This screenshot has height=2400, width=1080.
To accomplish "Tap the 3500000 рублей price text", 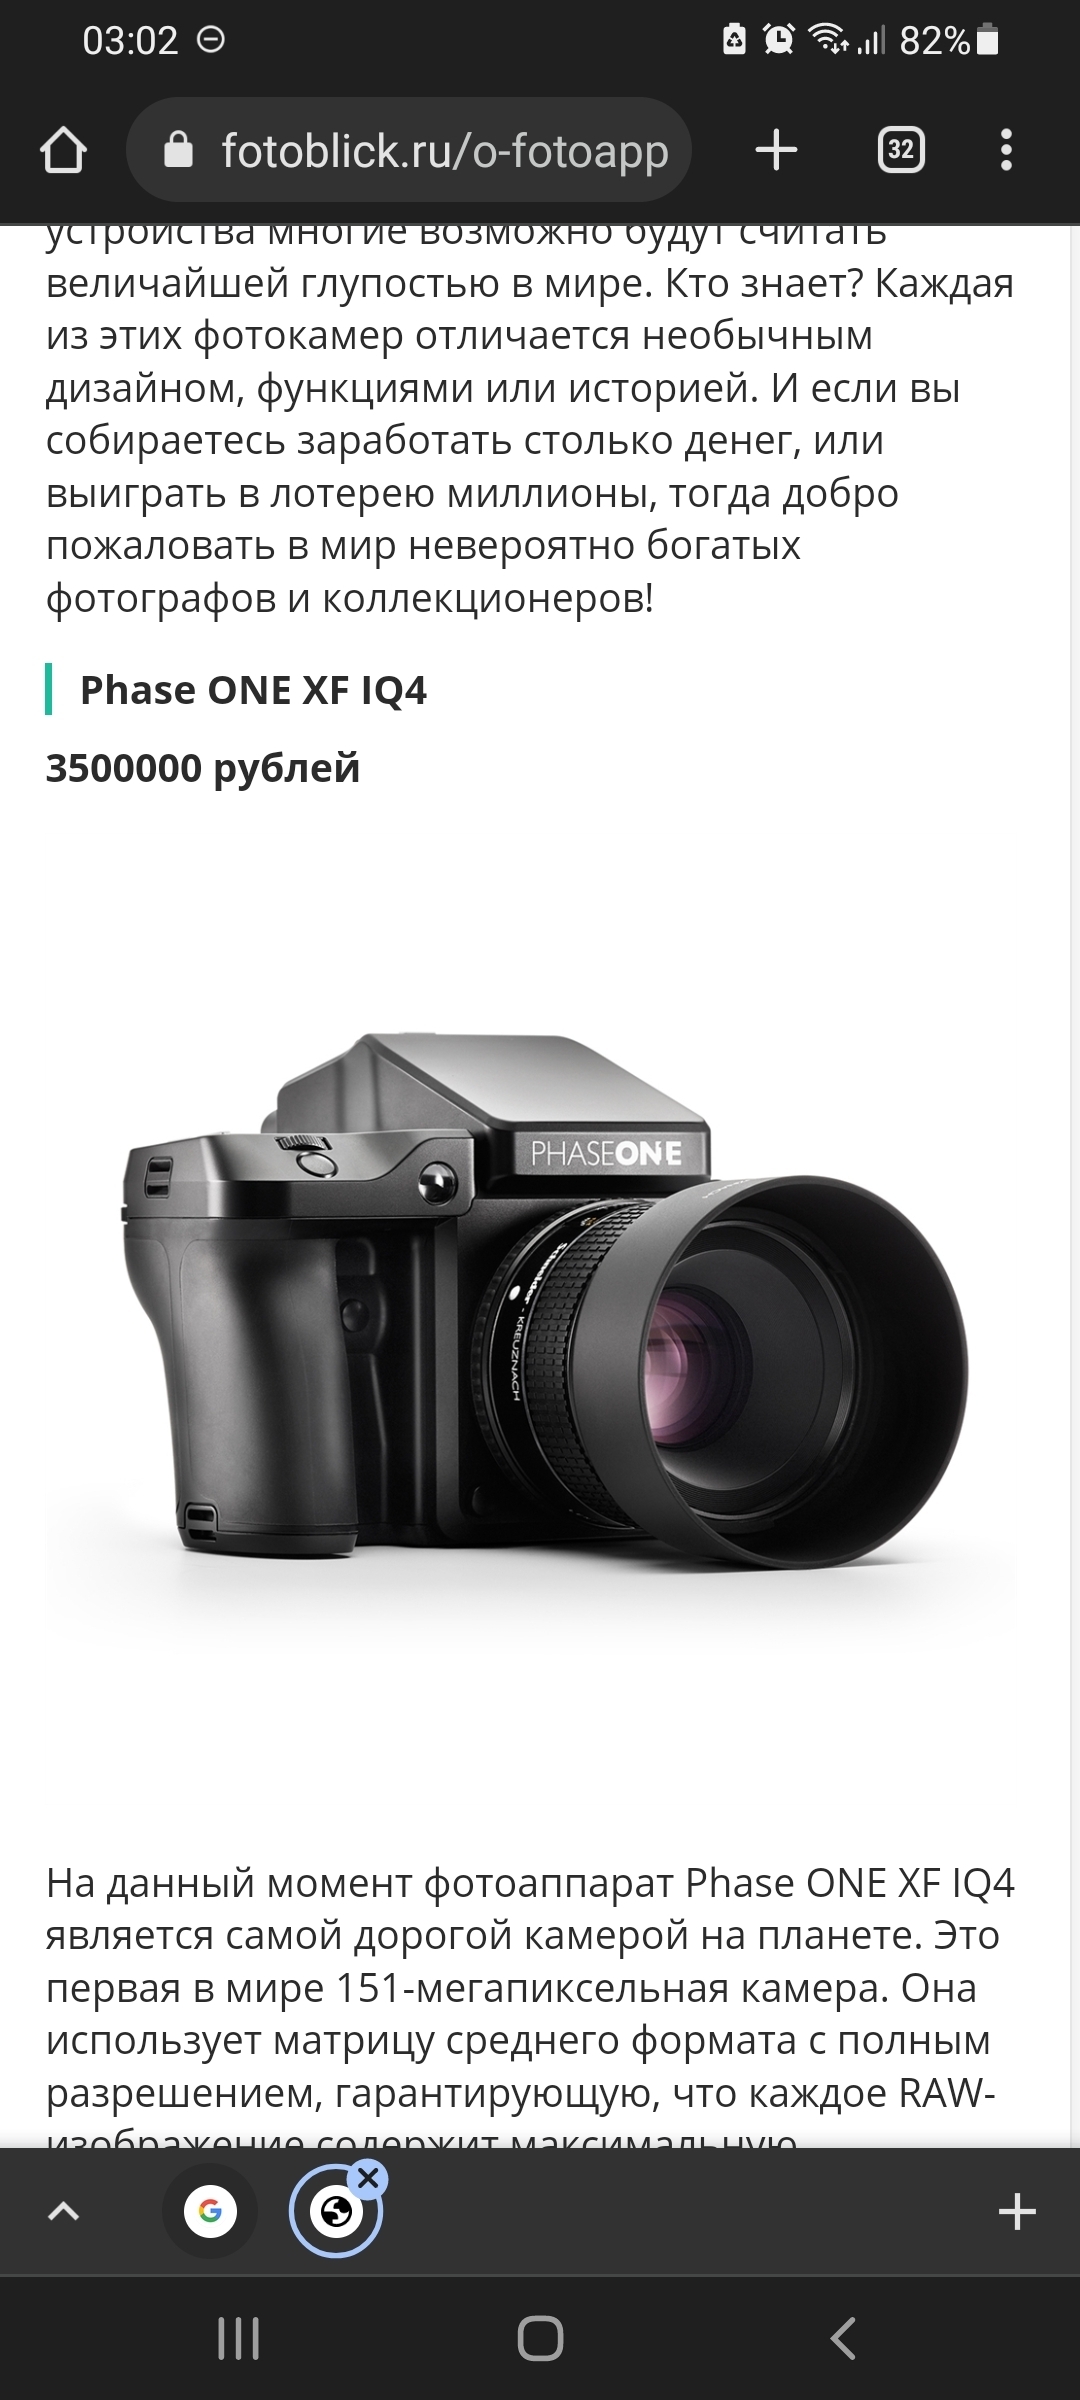I will point(203,768).
